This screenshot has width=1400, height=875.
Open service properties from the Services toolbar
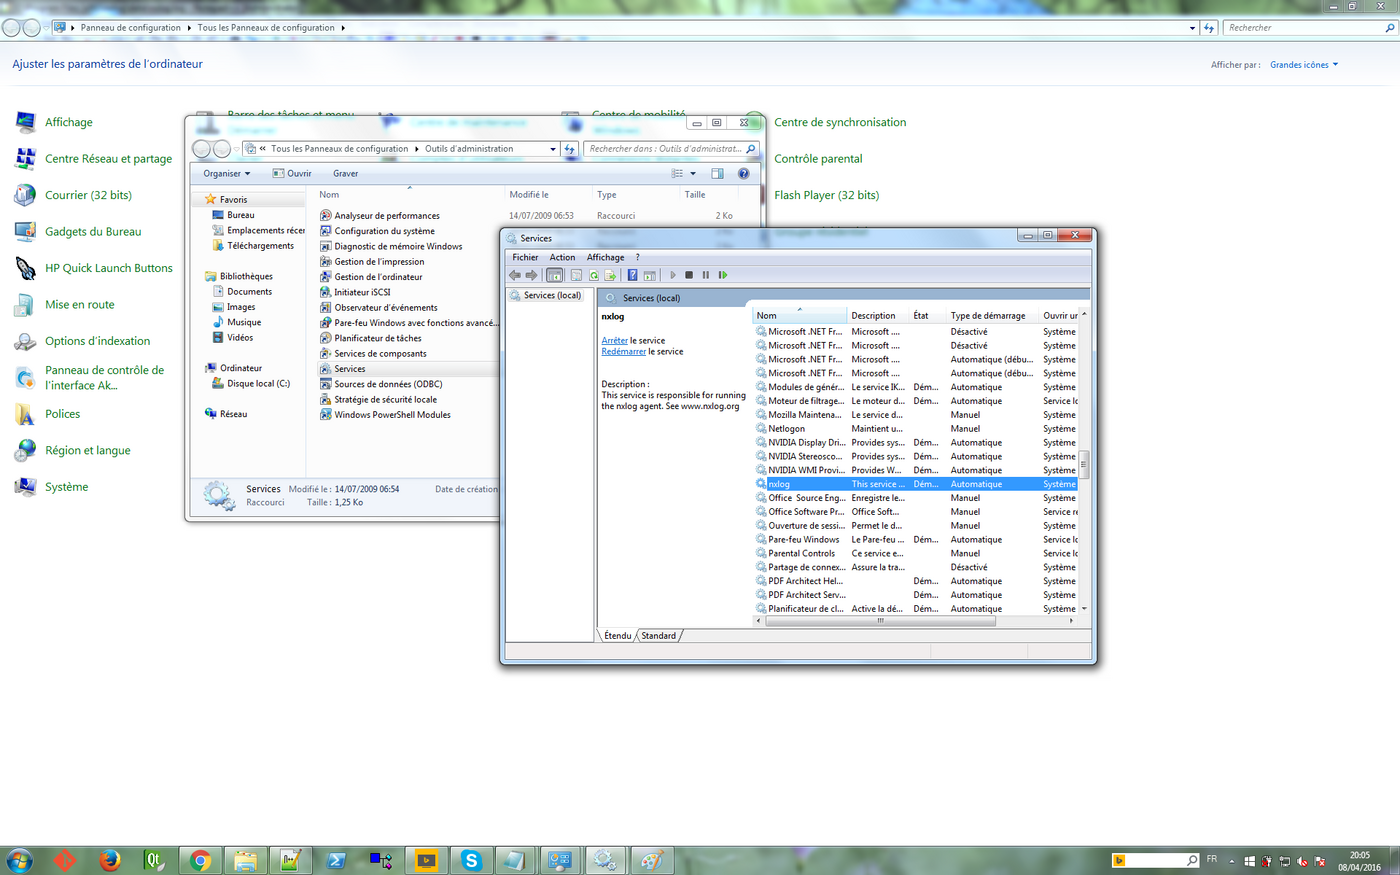pyautogui.click(x=575, y=275)
